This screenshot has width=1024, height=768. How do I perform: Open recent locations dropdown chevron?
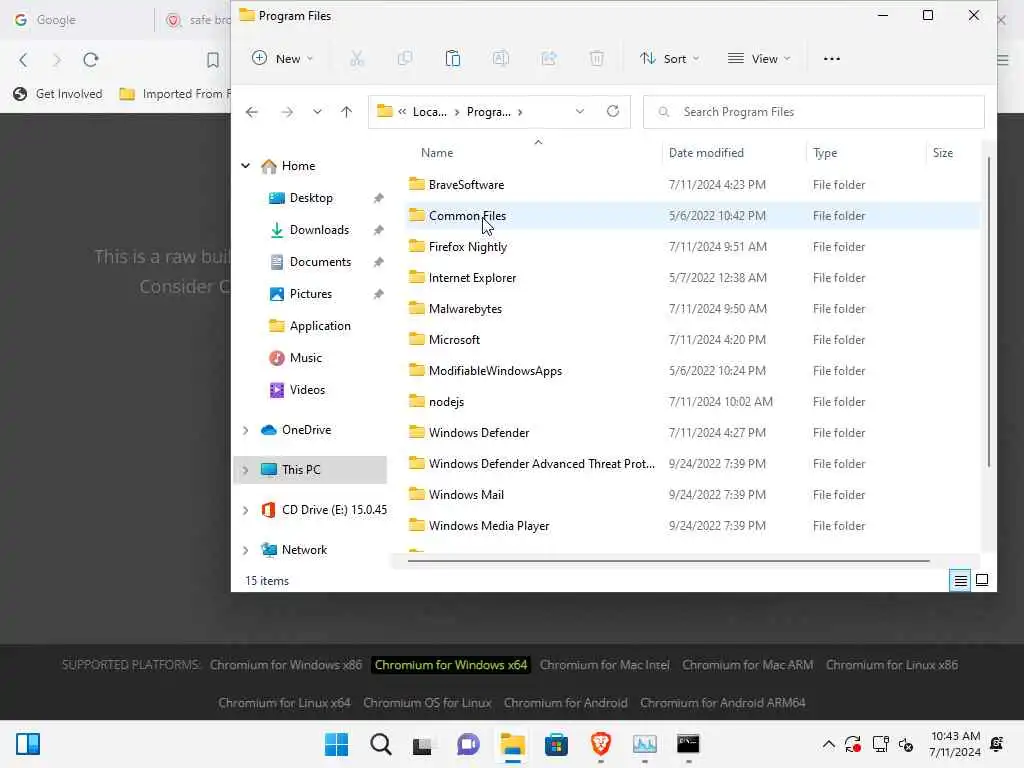tap(317, 112)
